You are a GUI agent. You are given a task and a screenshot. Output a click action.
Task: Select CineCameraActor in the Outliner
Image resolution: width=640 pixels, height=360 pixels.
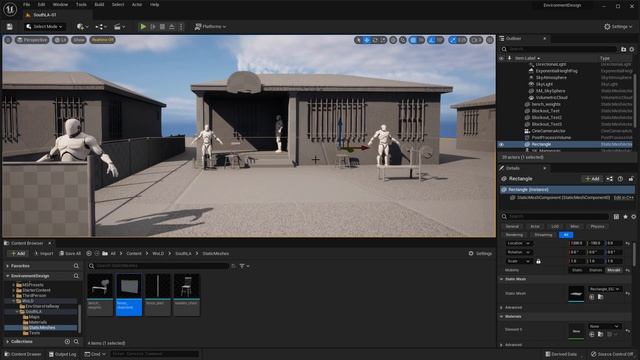pos(548,131)
